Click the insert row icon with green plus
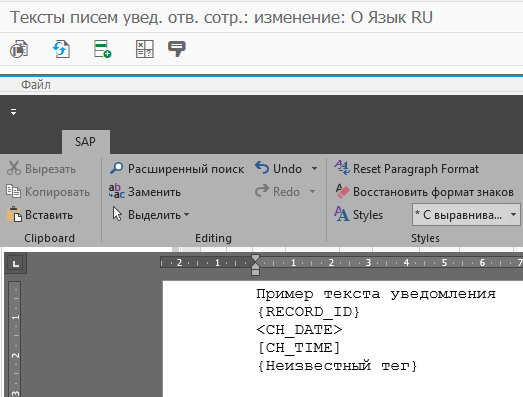This screenshot has width=523, height=397. coord(102,49)
